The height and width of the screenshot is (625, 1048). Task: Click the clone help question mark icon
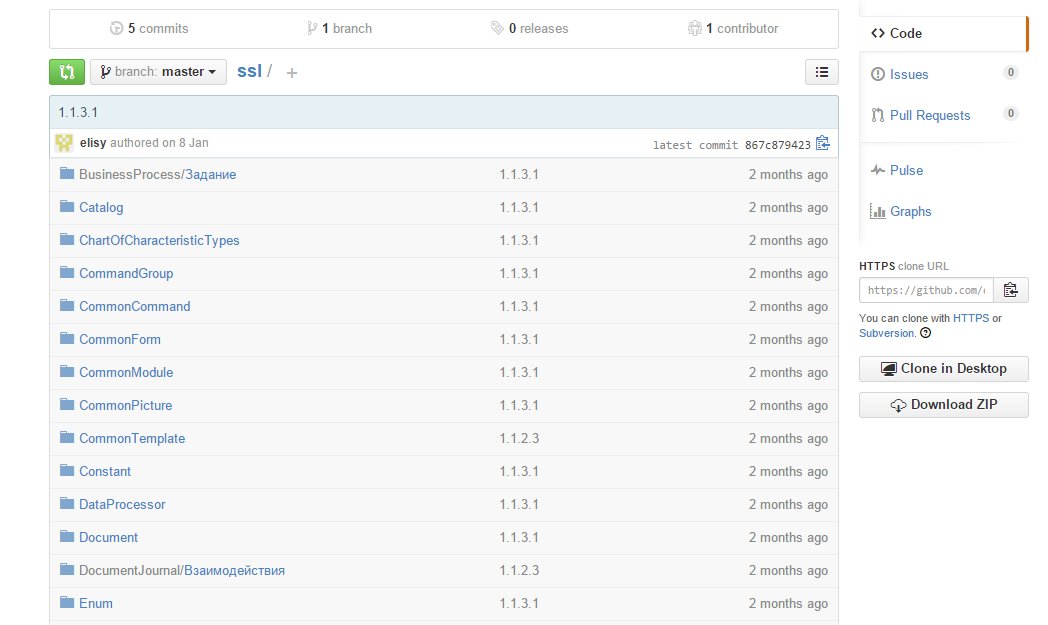coord(926,333)
